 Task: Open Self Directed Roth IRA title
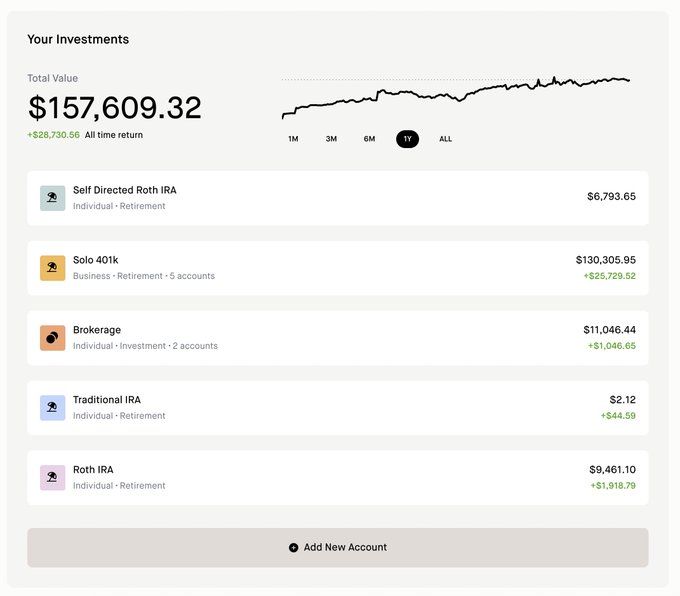pos(124,190)
